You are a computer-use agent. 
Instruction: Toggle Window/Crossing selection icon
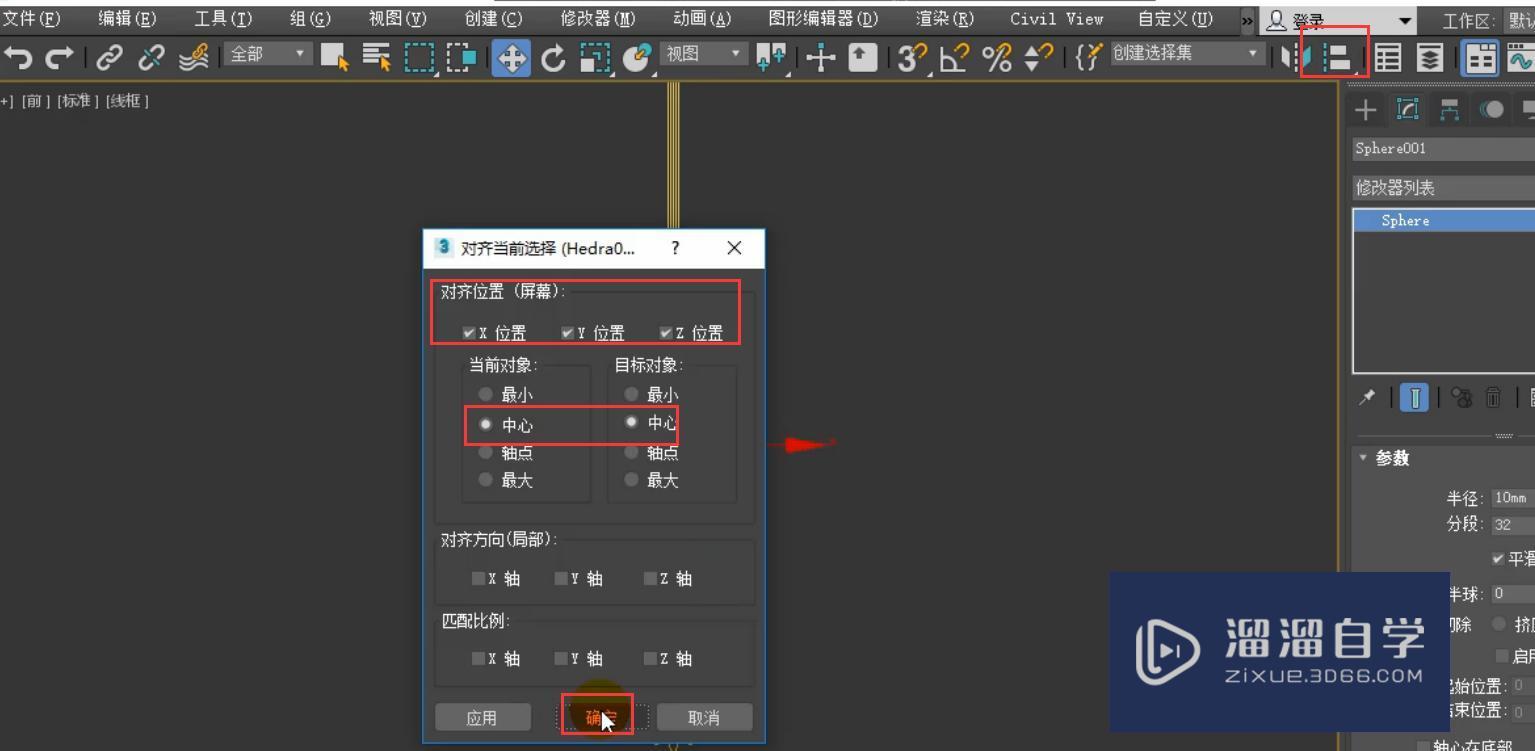click(462, 58)
